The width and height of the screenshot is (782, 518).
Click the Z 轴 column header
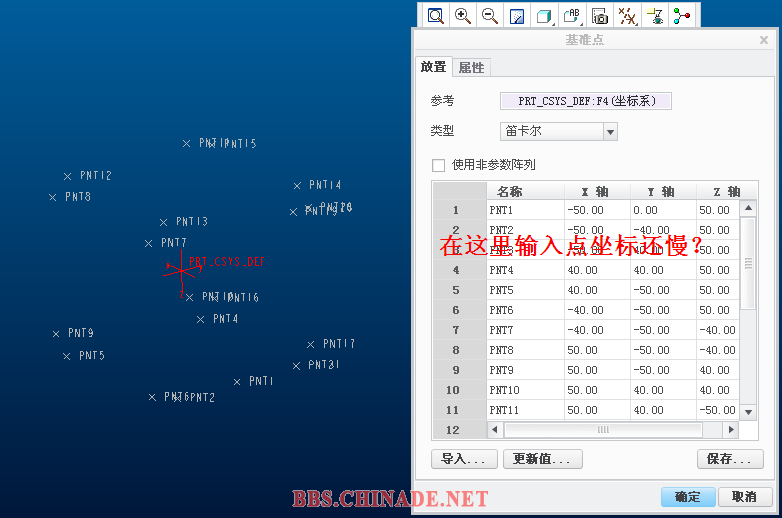pyautogui.click(x=727, y=191)
